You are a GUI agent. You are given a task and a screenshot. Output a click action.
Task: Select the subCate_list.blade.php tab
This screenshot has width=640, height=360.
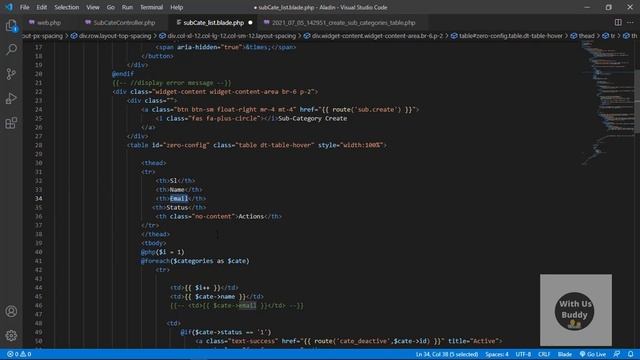click(x=213, y=22)
